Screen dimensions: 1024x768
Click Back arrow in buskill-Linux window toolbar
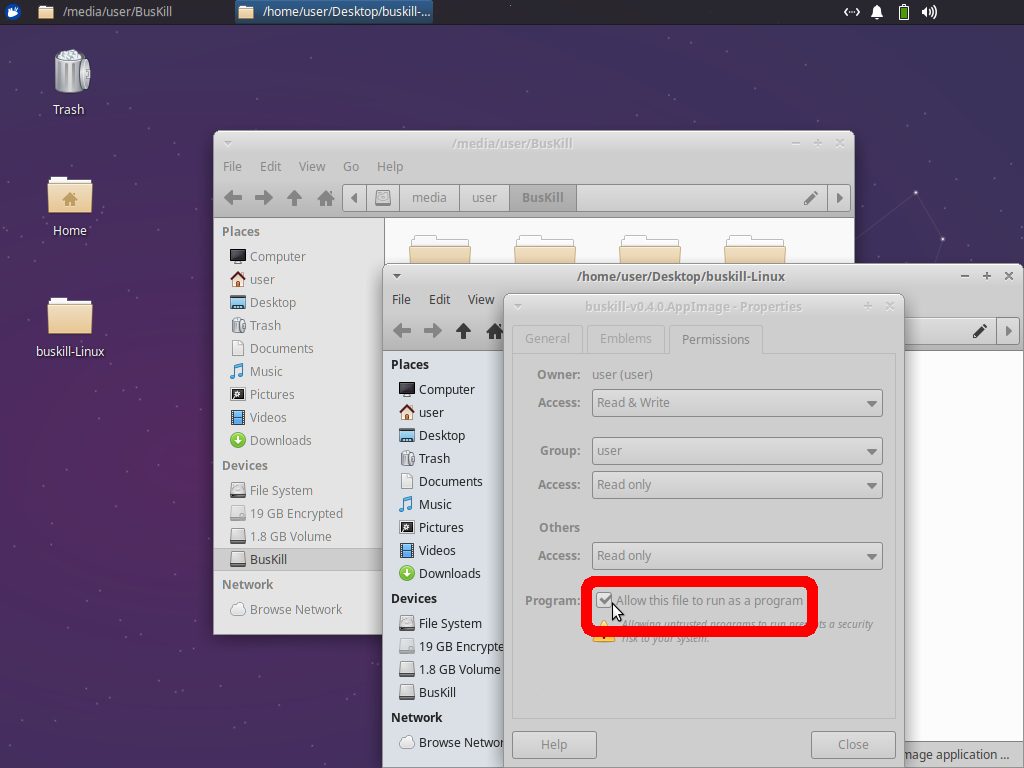tap(402, 331)
